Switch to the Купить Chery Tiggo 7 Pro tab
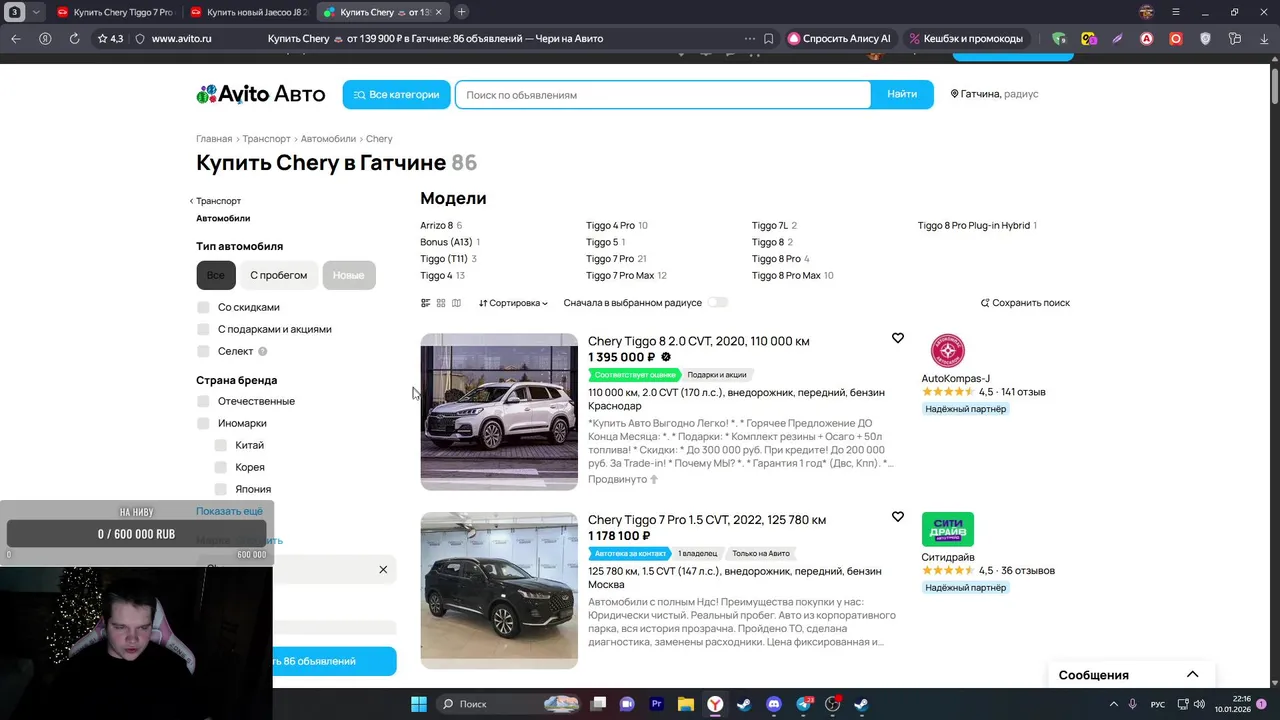The width and height of the screenshot is (1280, 720). tap(114, 12)
